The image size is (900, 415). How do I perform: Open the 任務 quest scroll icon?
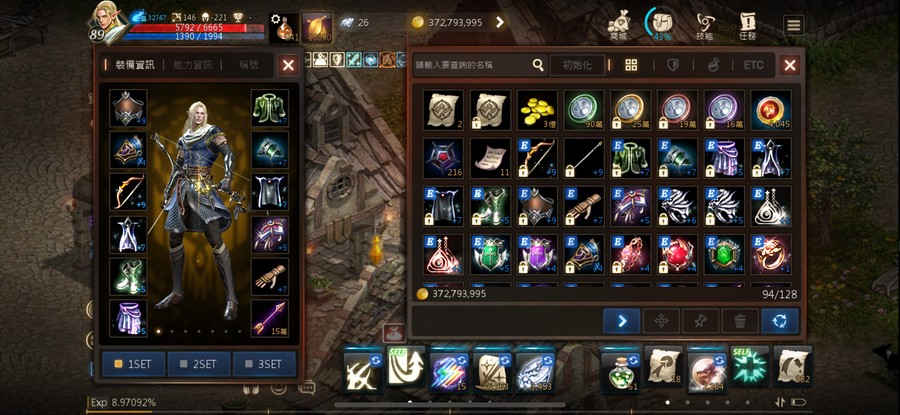(x=748, y=26)
